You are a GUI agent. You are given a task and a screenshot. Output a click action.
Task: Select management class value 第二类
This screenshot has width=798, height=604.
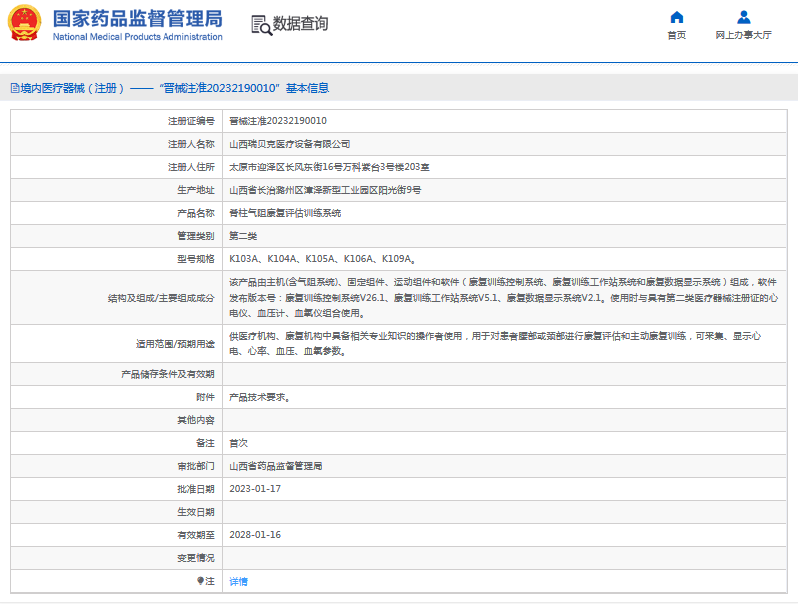[x=243, y=236]
